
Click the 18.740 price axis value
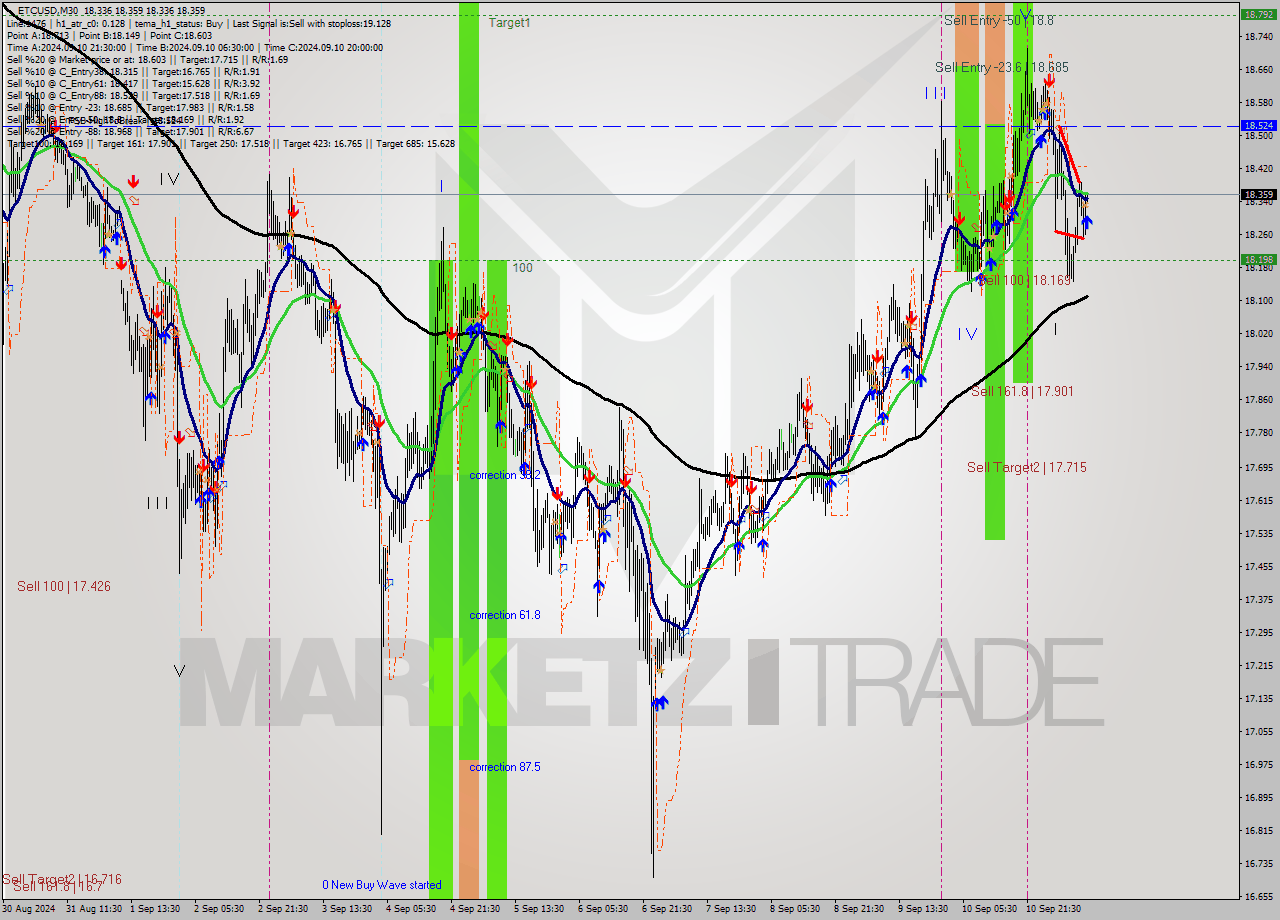1258,36
